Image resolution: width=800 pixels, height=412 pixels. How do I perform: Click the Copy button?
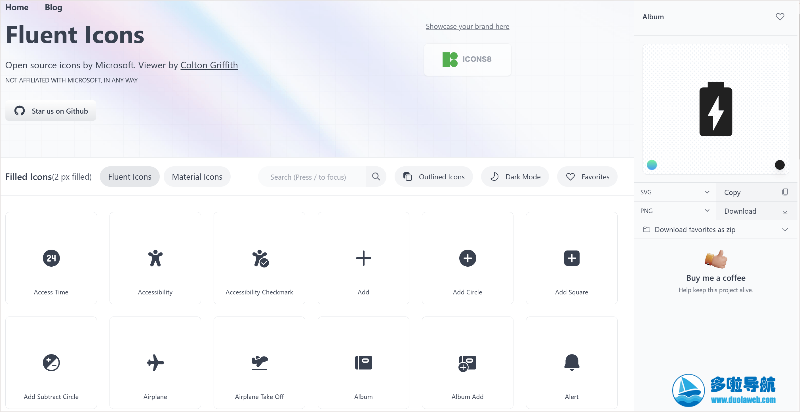pos(757,192)
